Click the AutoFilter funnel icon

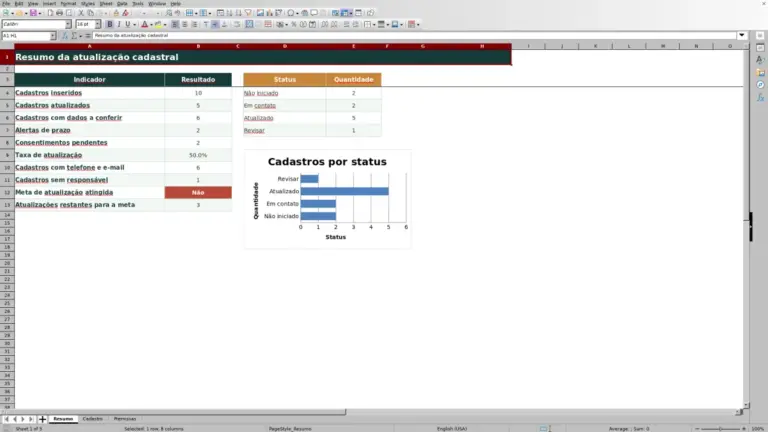(248, 13)
